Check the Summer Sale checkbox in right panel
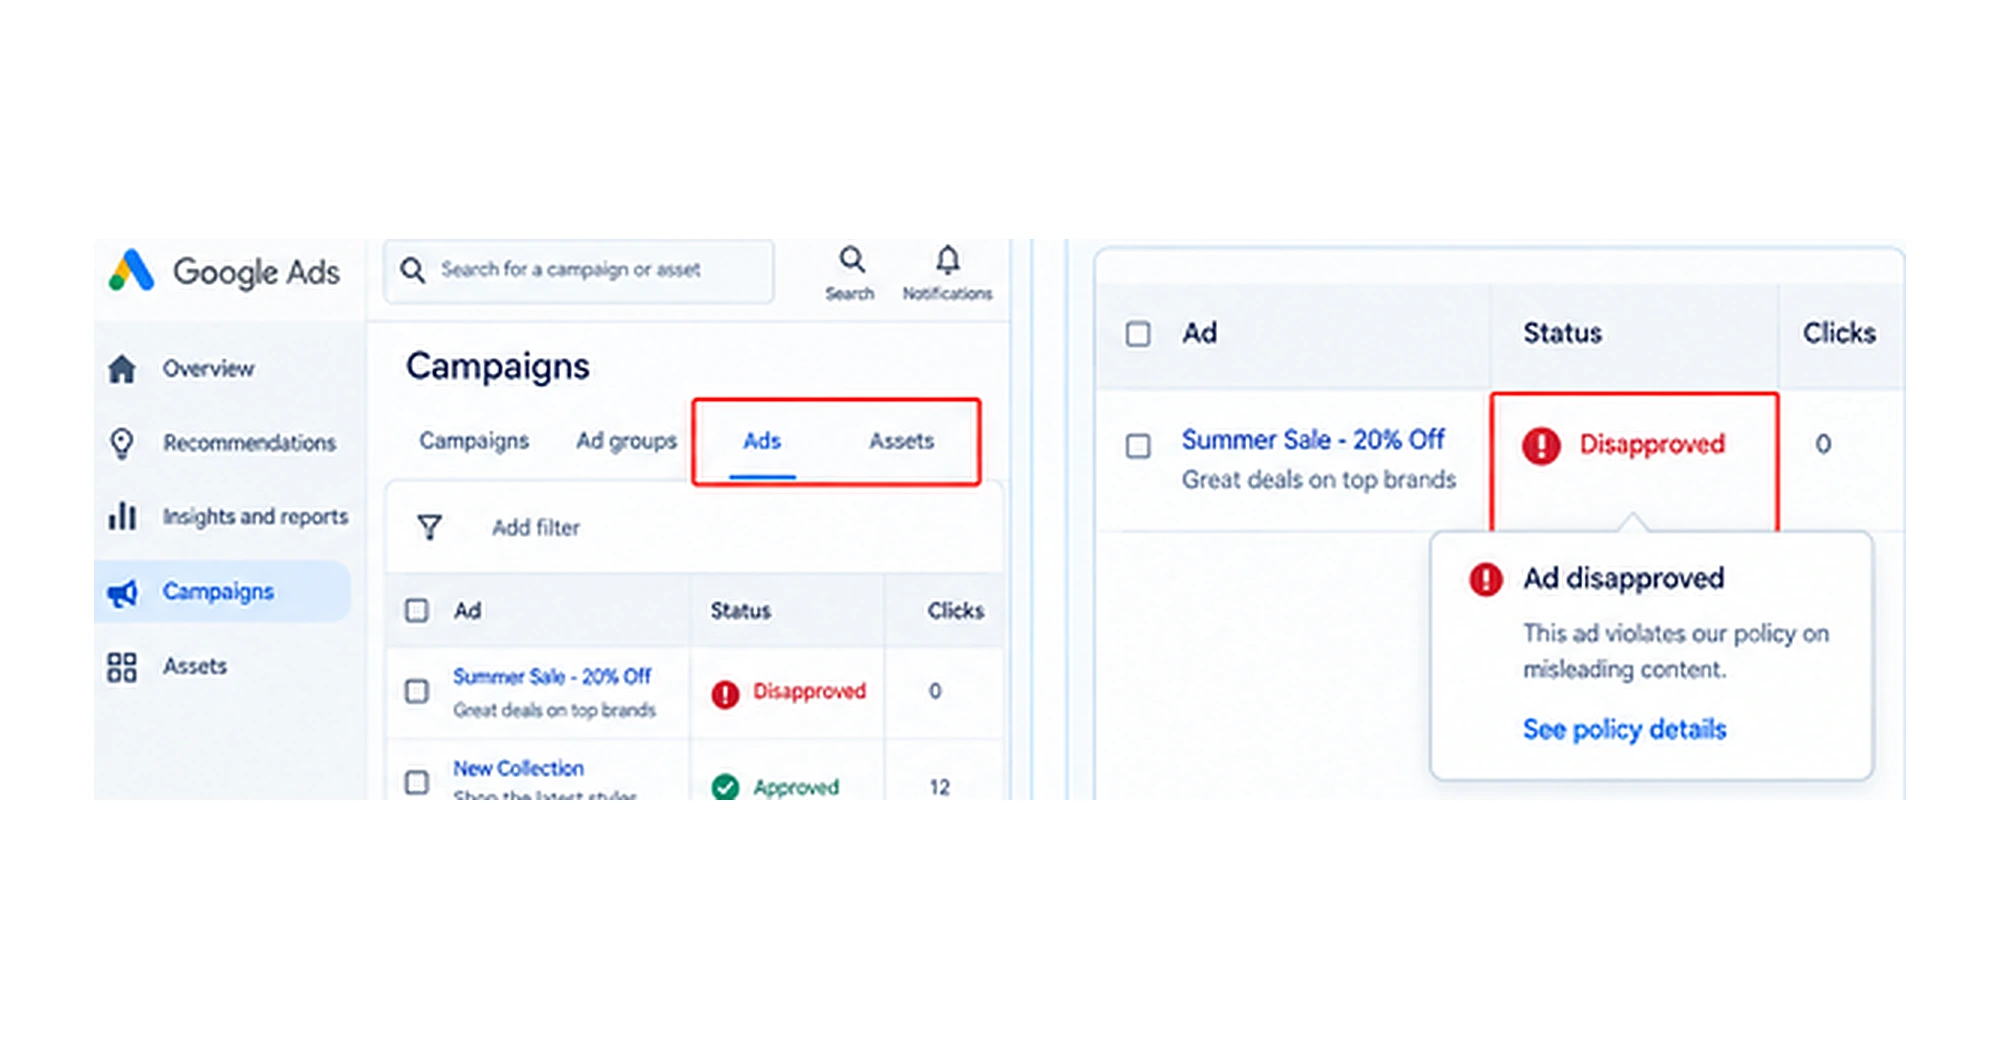This screenshot has width=2000, height=1040. [x=1138, y=445]
